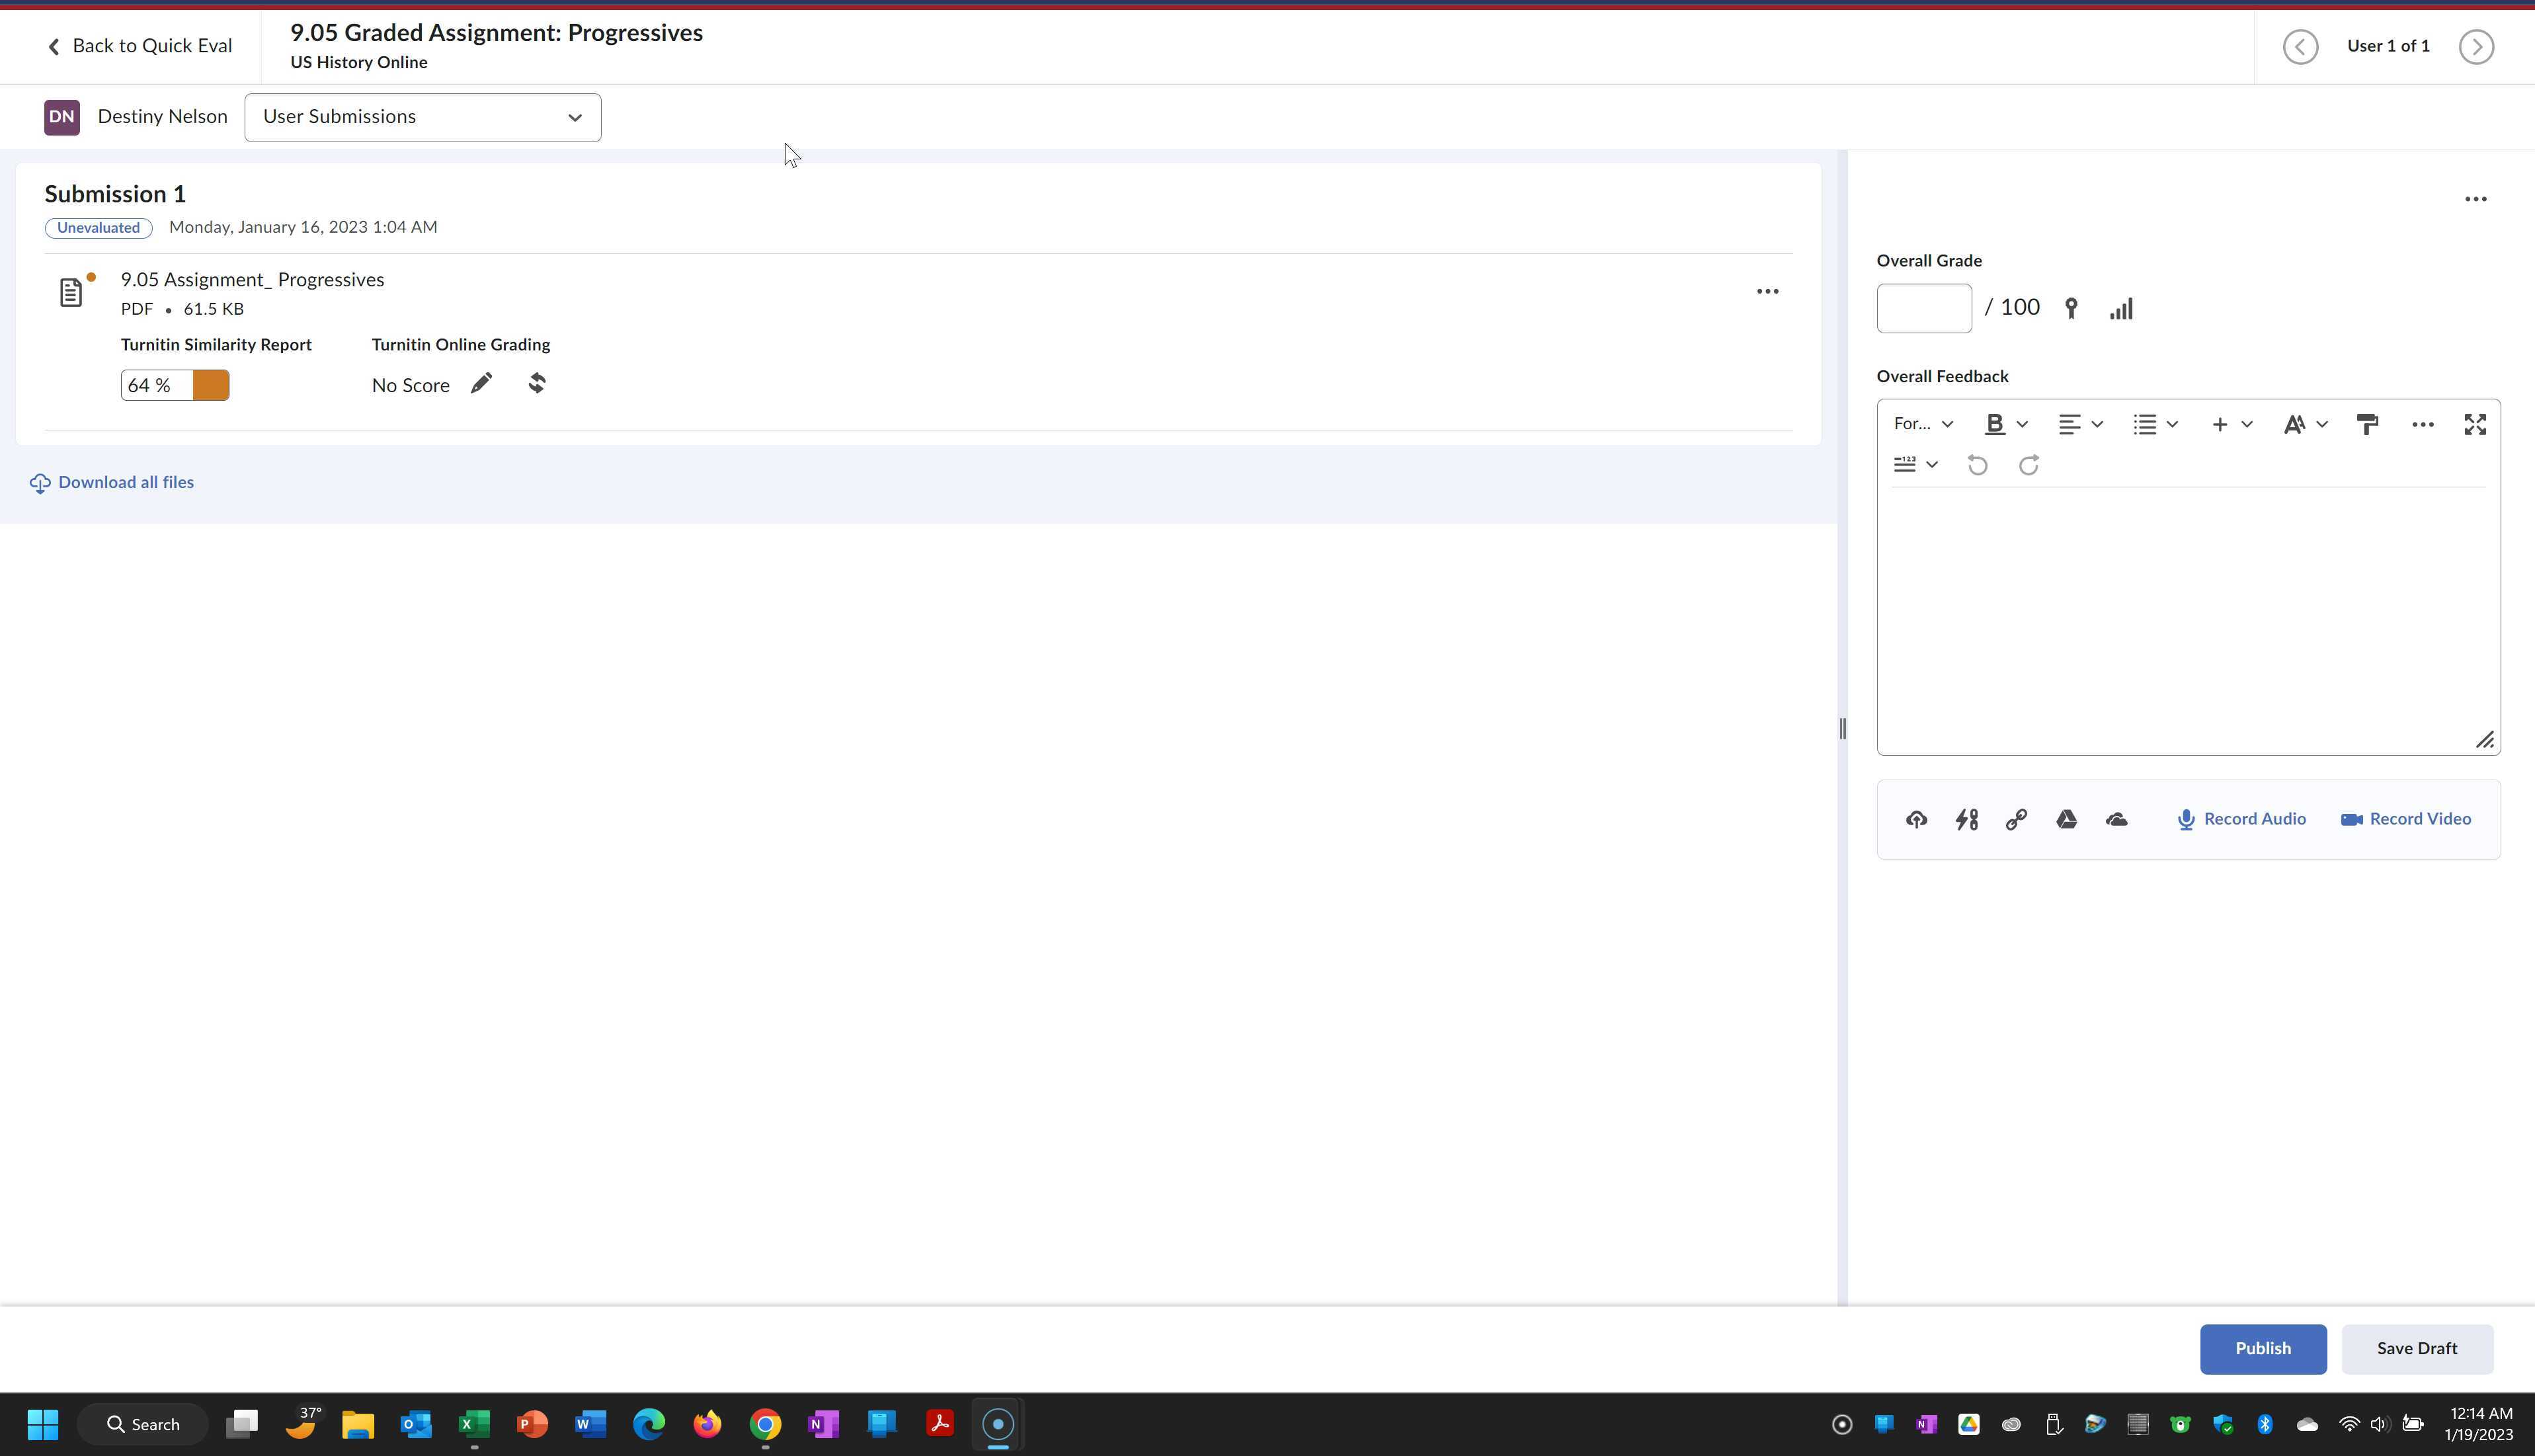Open more actions menu for the submission file
Screen dimensions: 2535x1456
point(1767,292)
